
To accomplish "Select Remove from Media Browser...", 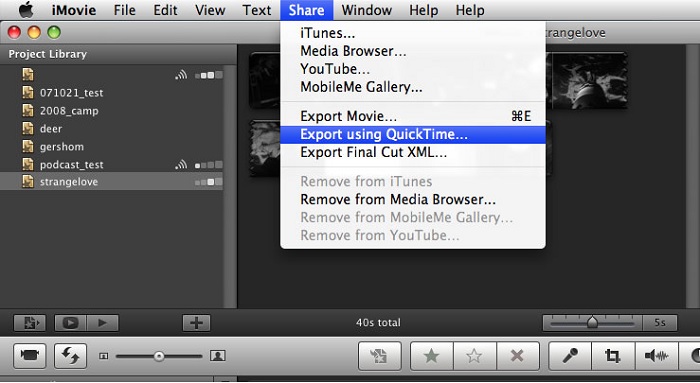I will pos(412,200).
